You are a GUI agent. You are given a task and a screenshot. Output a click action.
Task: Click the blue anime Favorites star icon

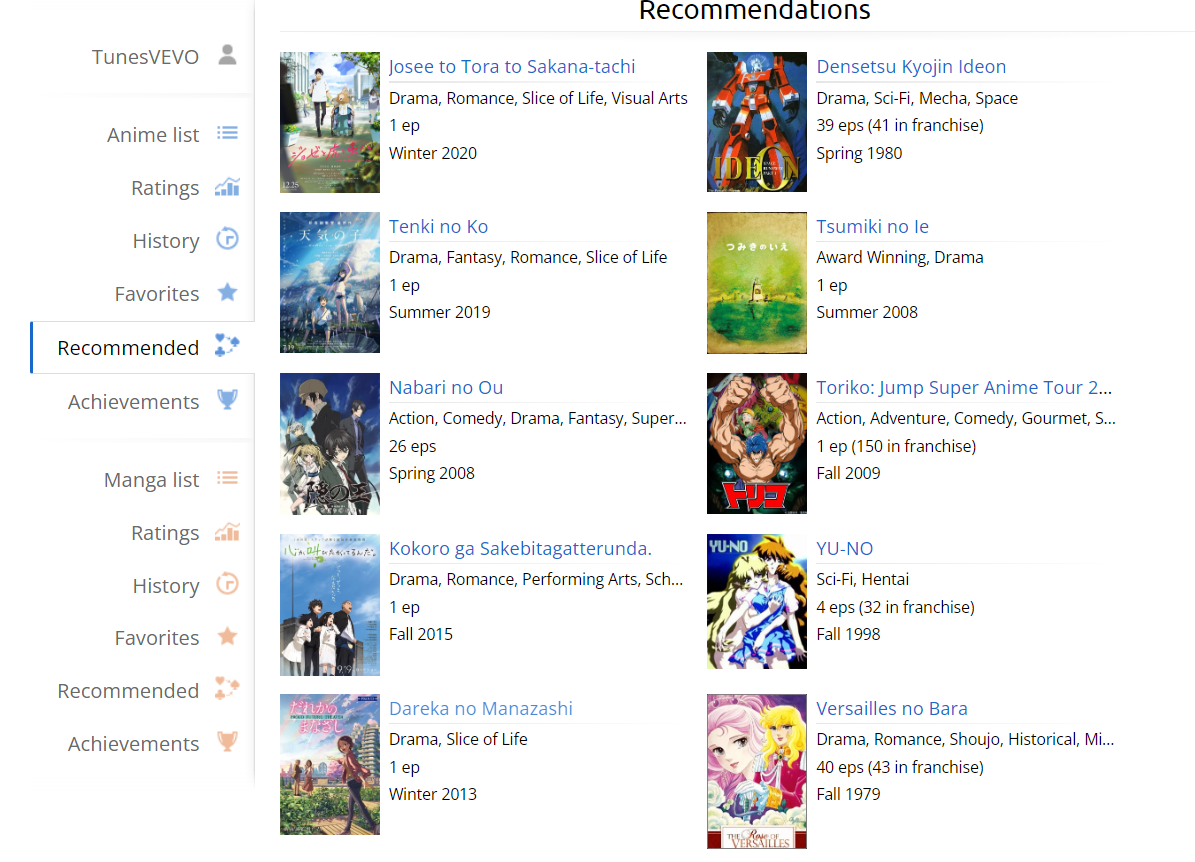[228, 293]
